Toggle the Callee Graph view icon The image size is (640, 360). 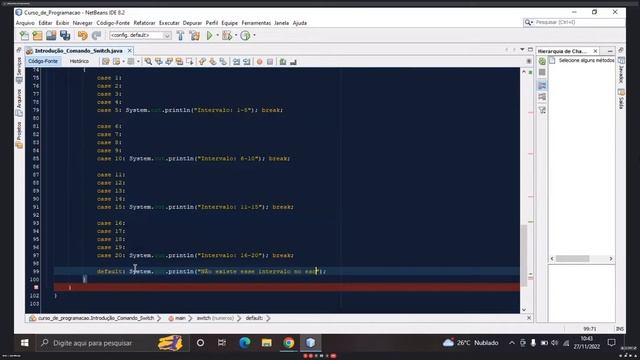pos(542,97)
